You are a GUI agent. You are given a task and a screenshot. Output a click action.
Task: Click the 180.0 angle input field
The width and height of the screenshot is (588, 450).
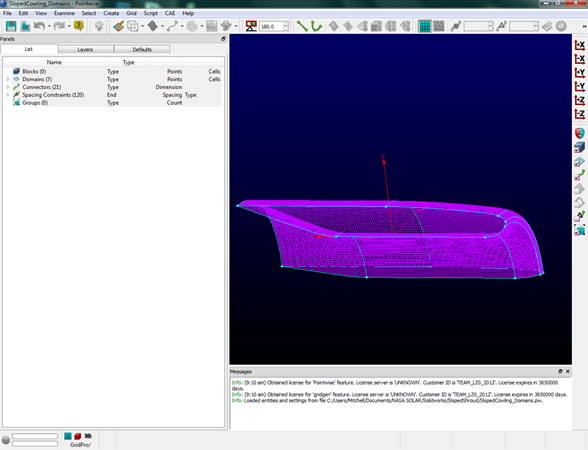(x=272, y=27)
